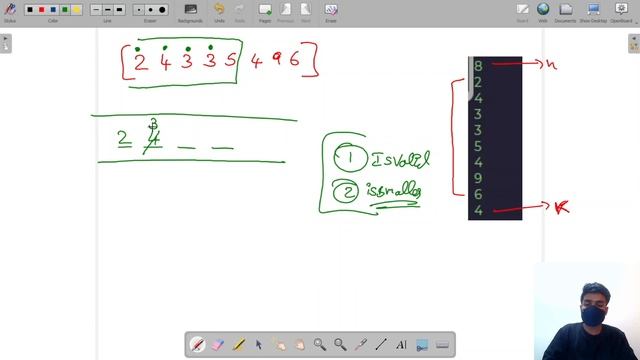Select the Draw lines tool

(x=381, y=344)
